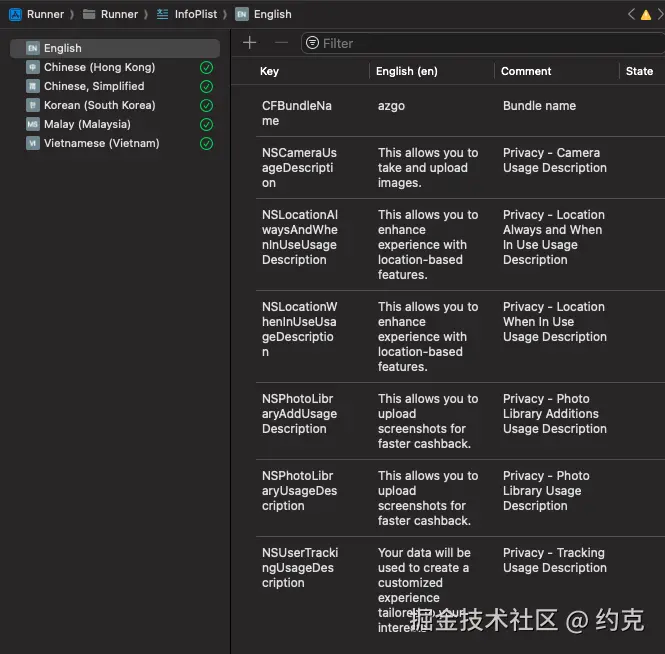Click English value of NSPhotoLibraryAddUsageDescription
Screen dimensions: 665x654
click(x=428, y=421)
